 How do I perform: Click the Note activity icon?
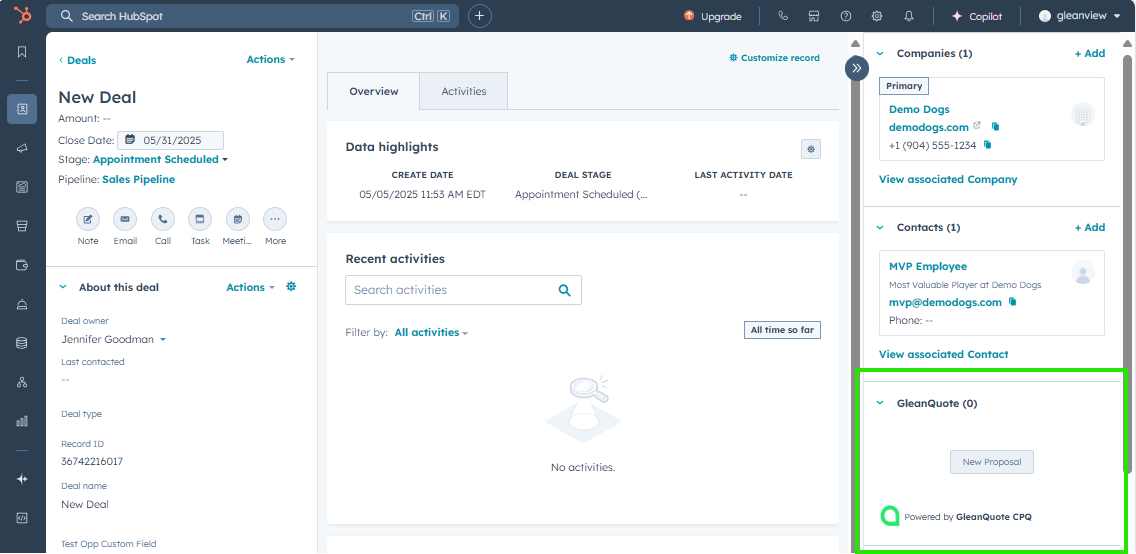coord(88,219)
